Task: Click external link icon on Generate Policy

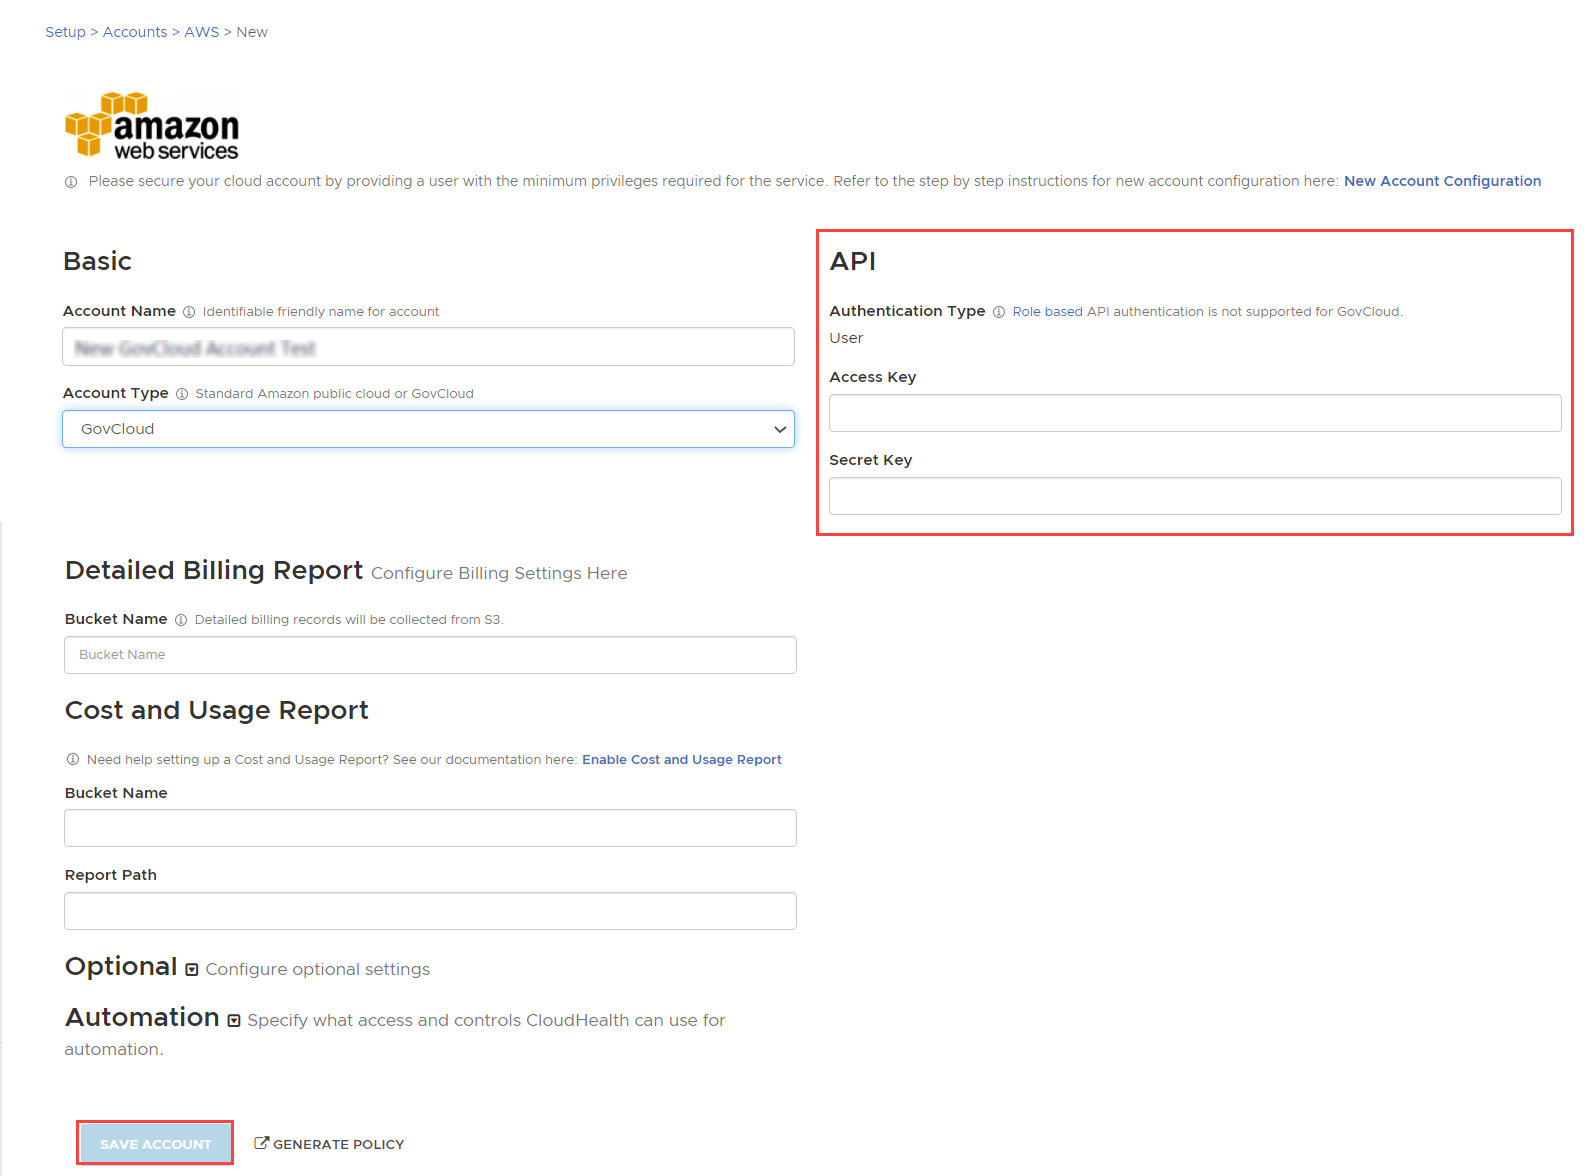Action: 261,1143
